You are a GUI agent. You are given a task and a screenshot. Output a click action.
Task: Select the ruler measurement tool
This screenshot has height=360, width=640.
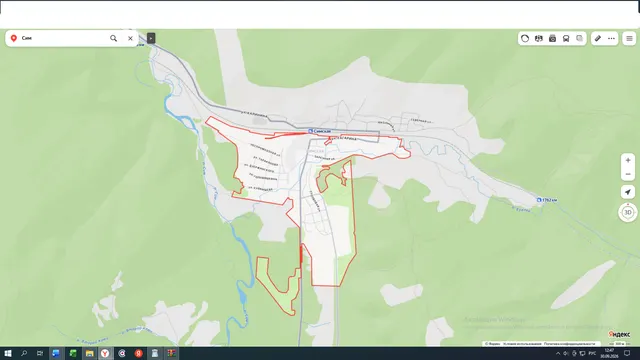(x=598, y=38)
